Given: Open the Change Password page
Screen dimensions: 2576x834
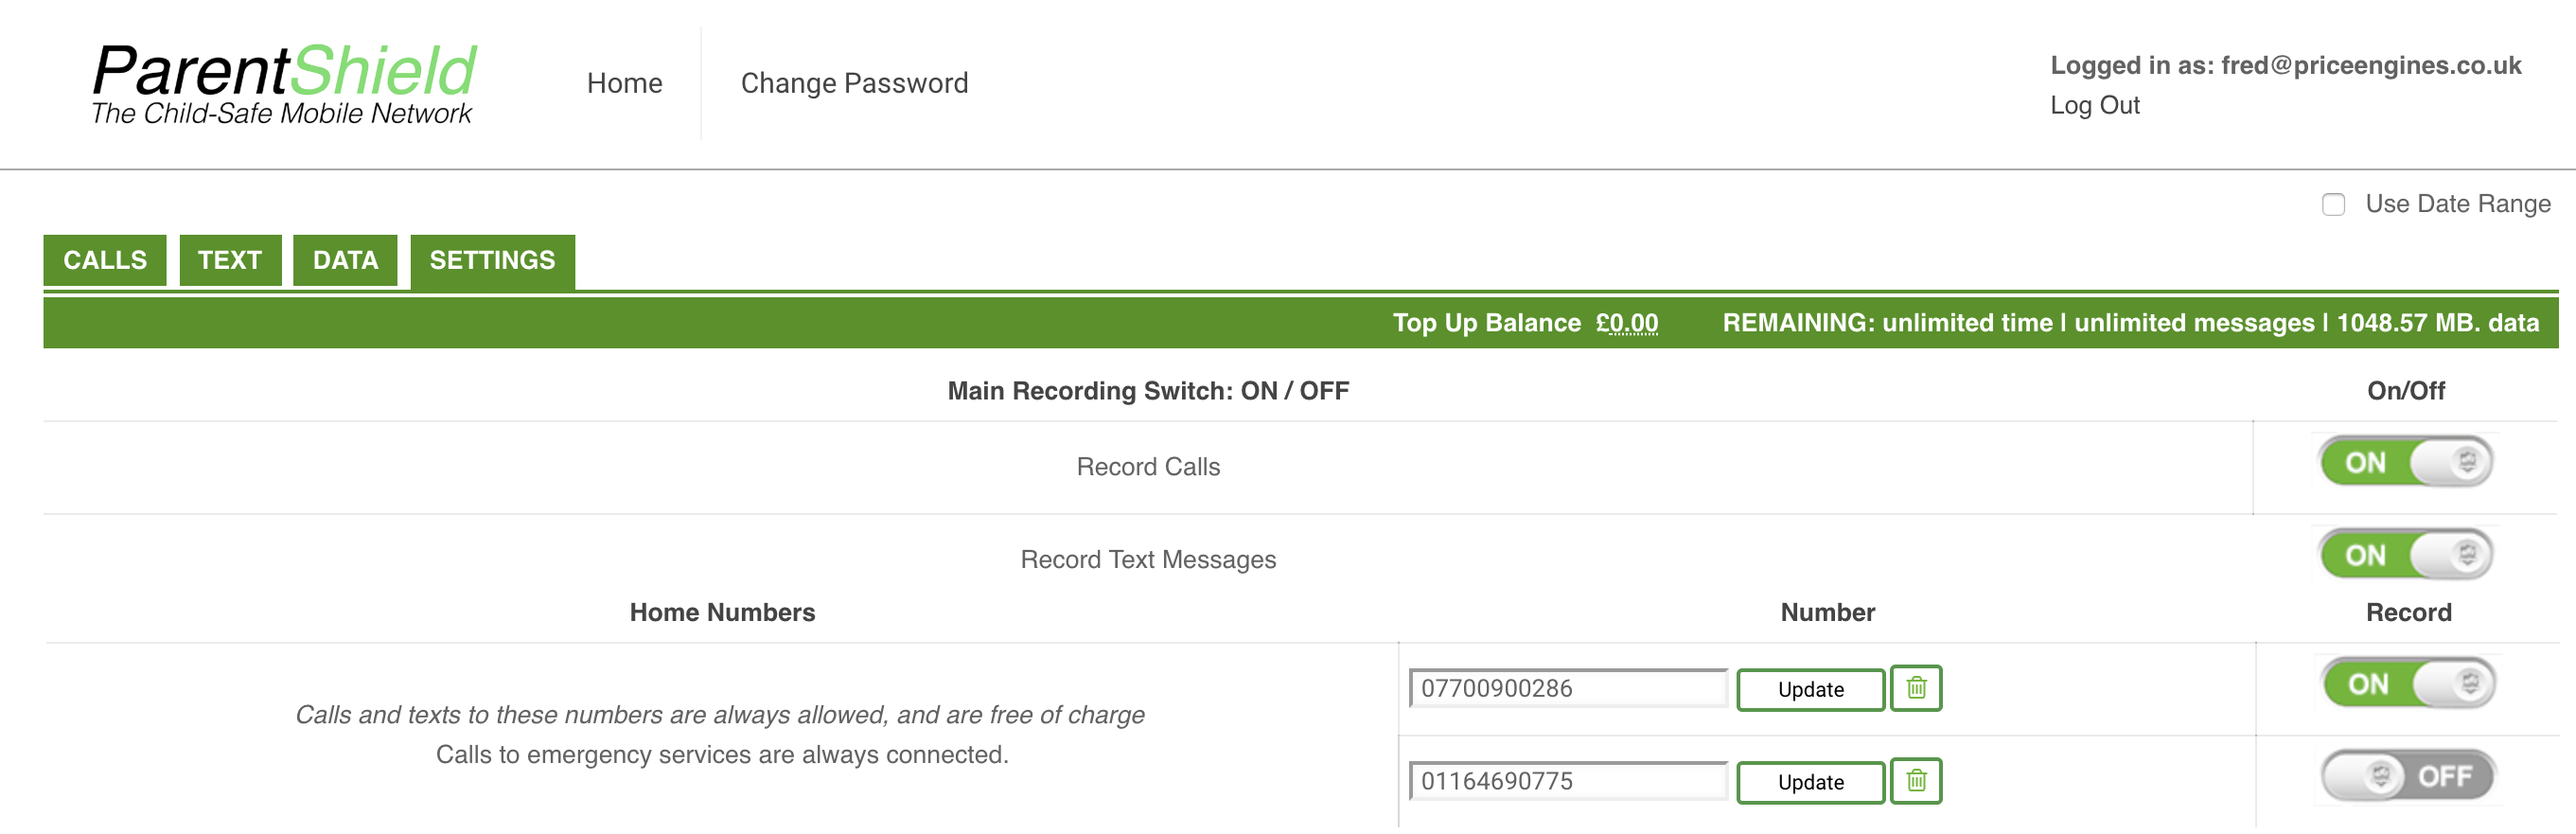Looking at the screenshot, I should (x=854, y=83).
